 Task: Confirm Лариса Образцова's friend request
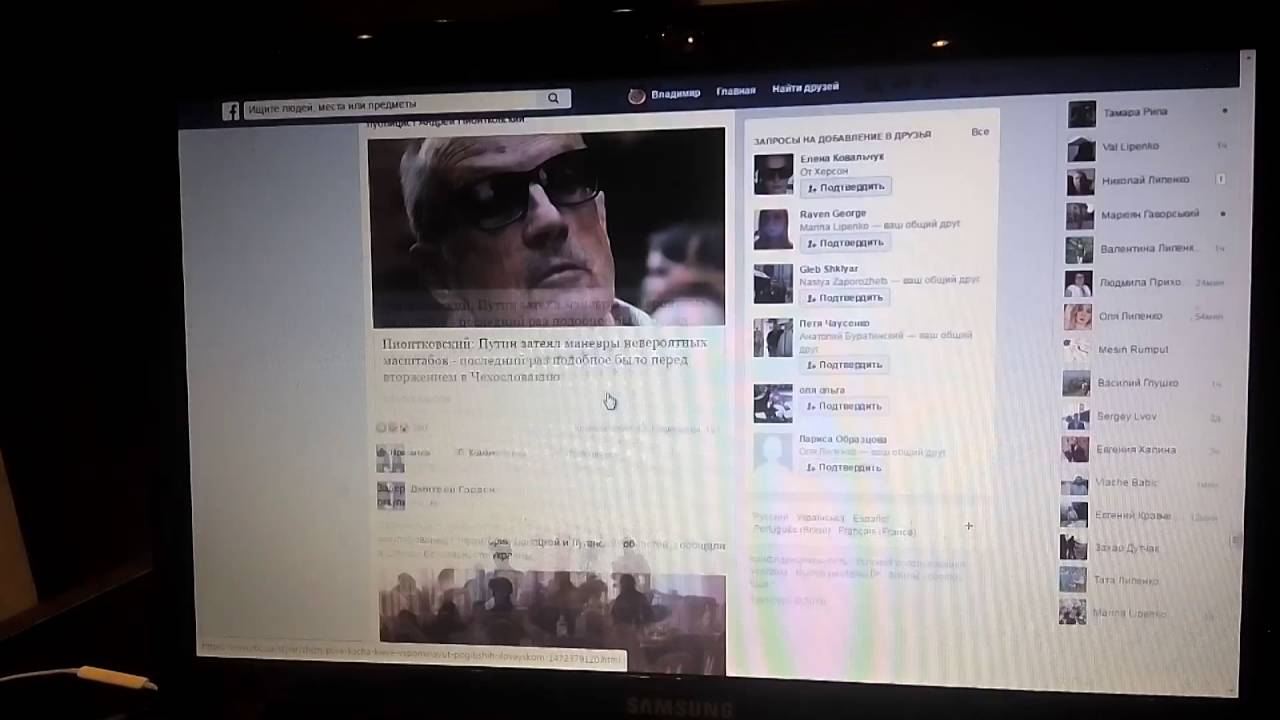[846, 467]
